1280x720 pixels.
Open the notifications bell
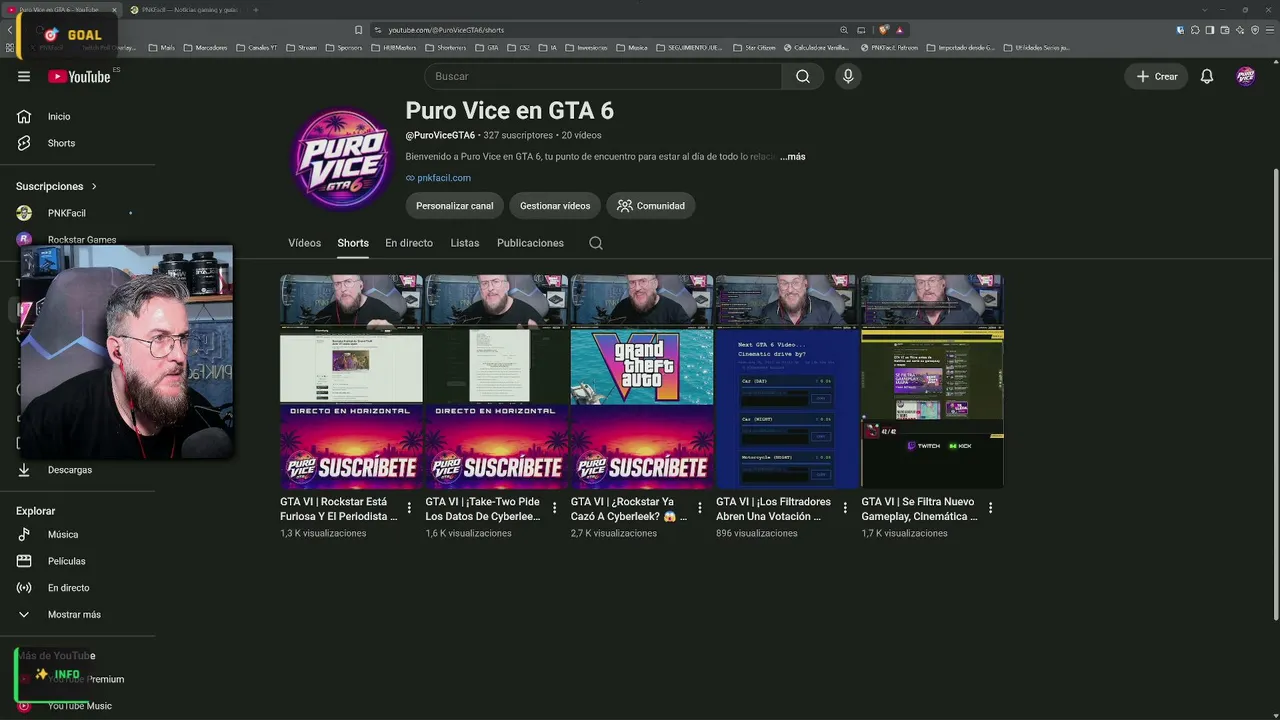tap(1207, 76)
